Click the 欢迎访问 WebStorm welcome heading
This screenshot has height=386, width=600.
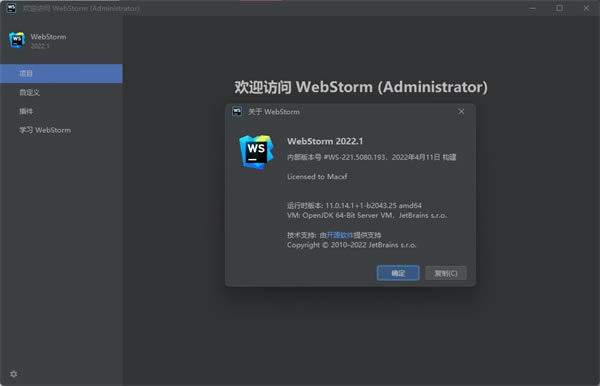(361, 87)
